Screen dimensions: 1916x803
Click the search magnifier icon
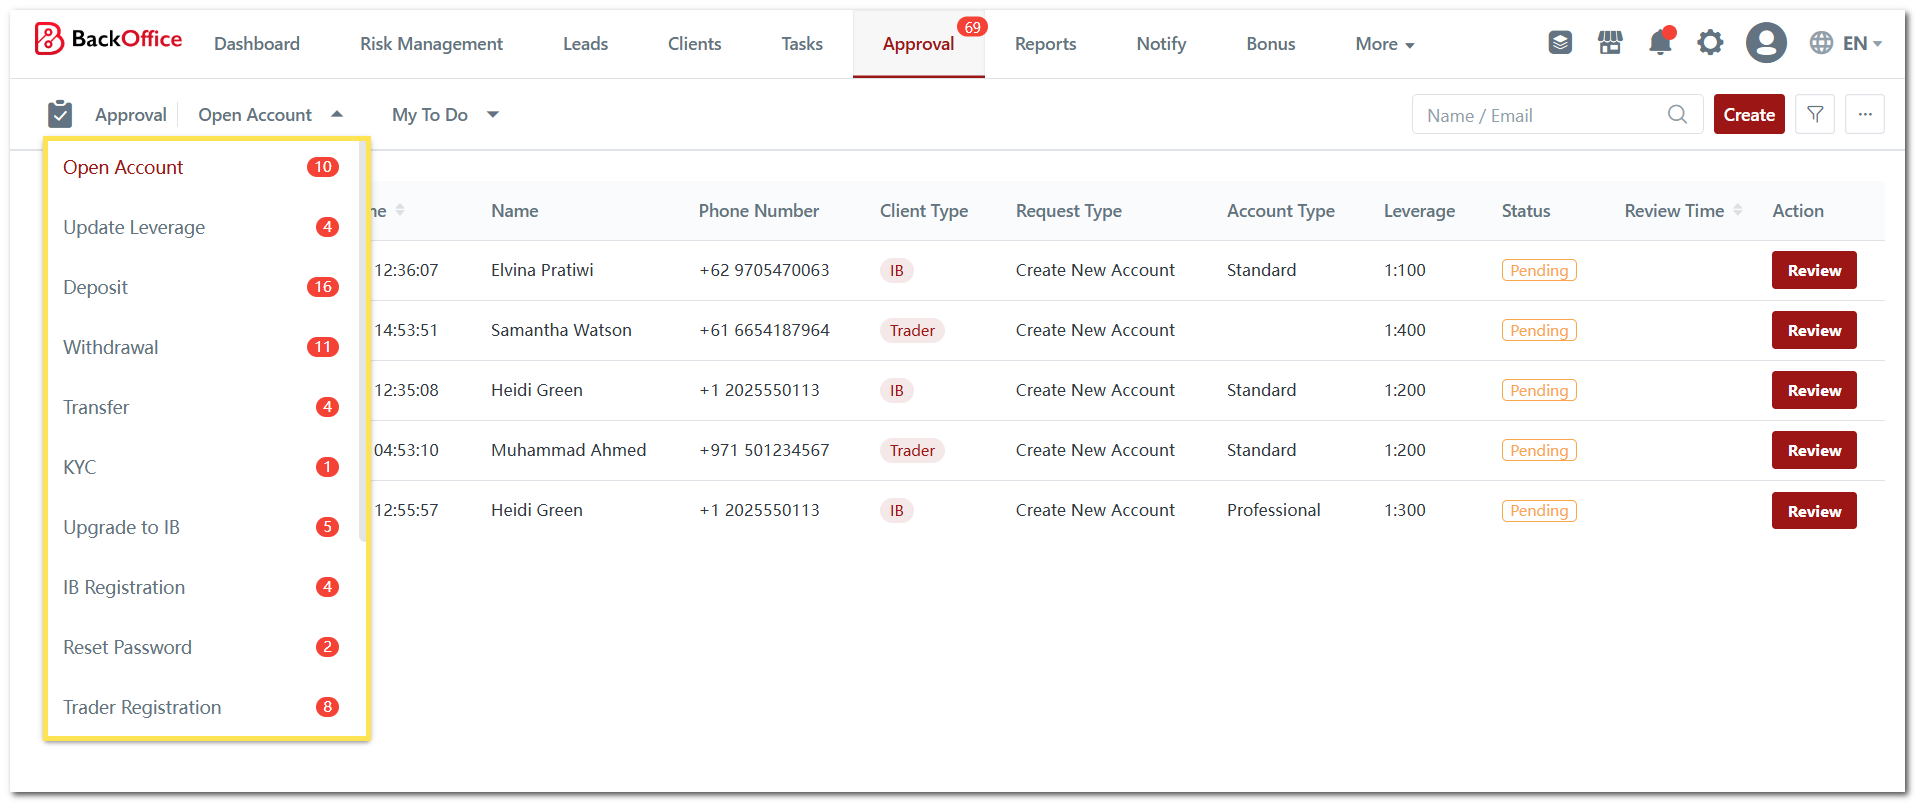point(1677,115)
